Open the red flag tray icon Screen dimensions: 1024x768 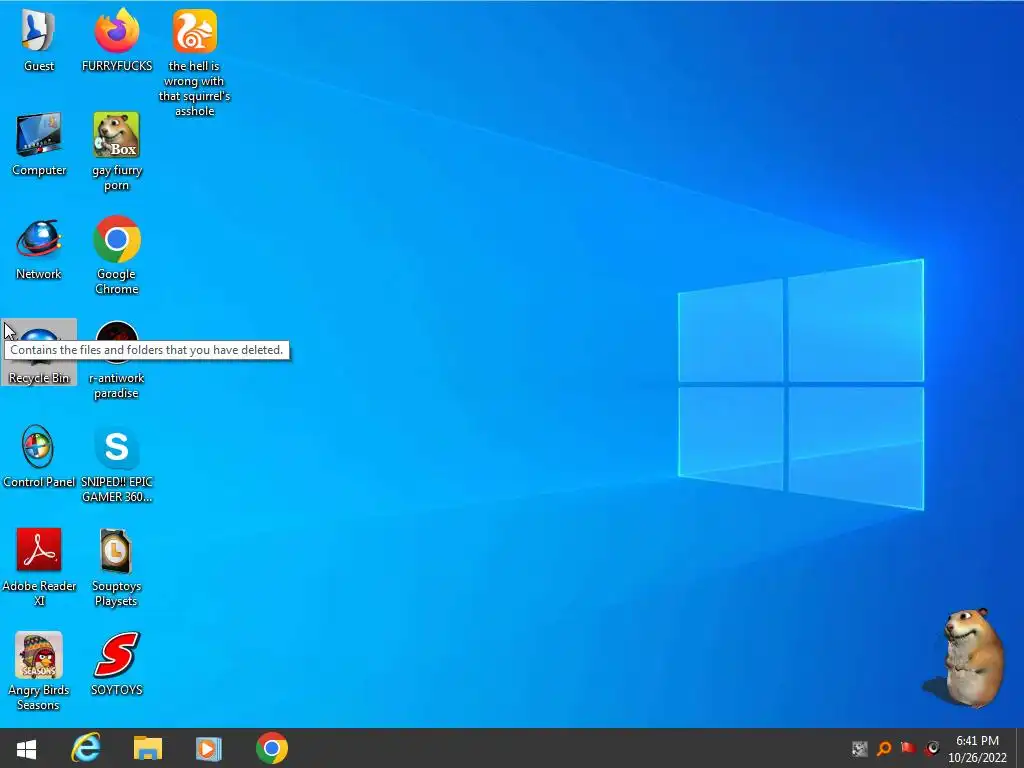pos(908,748)
